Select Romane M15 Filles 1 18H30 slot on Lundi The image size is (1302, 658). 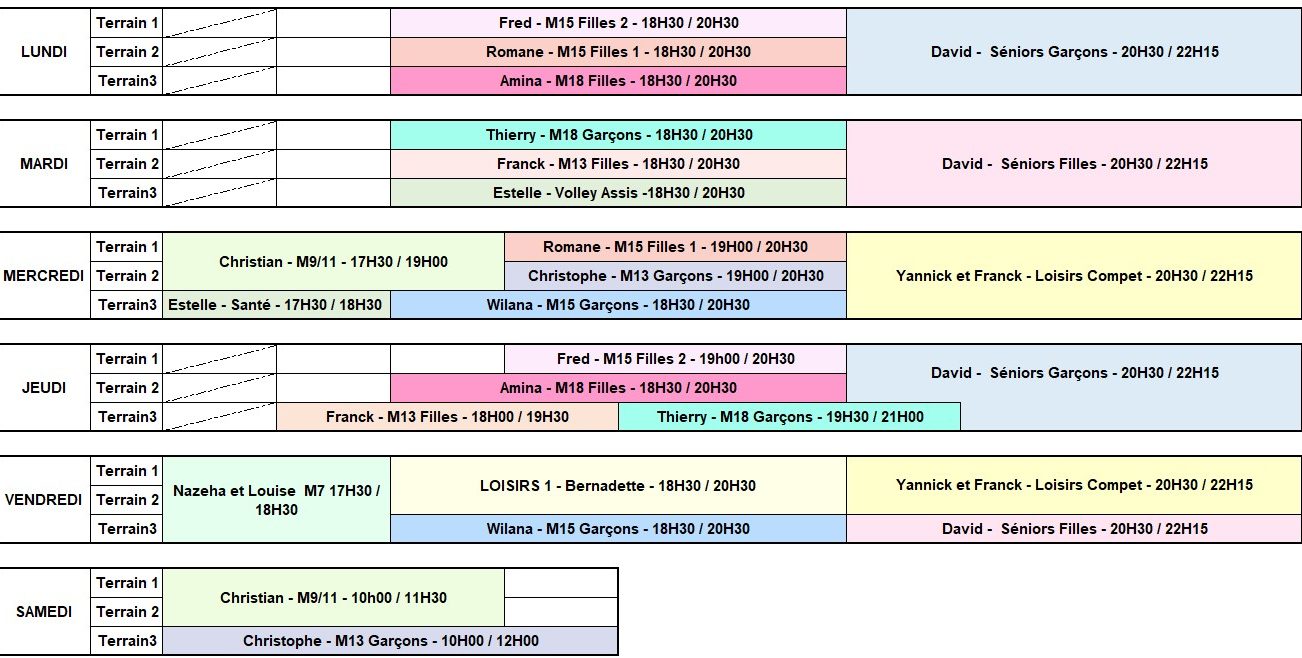[x=618, y=52]
